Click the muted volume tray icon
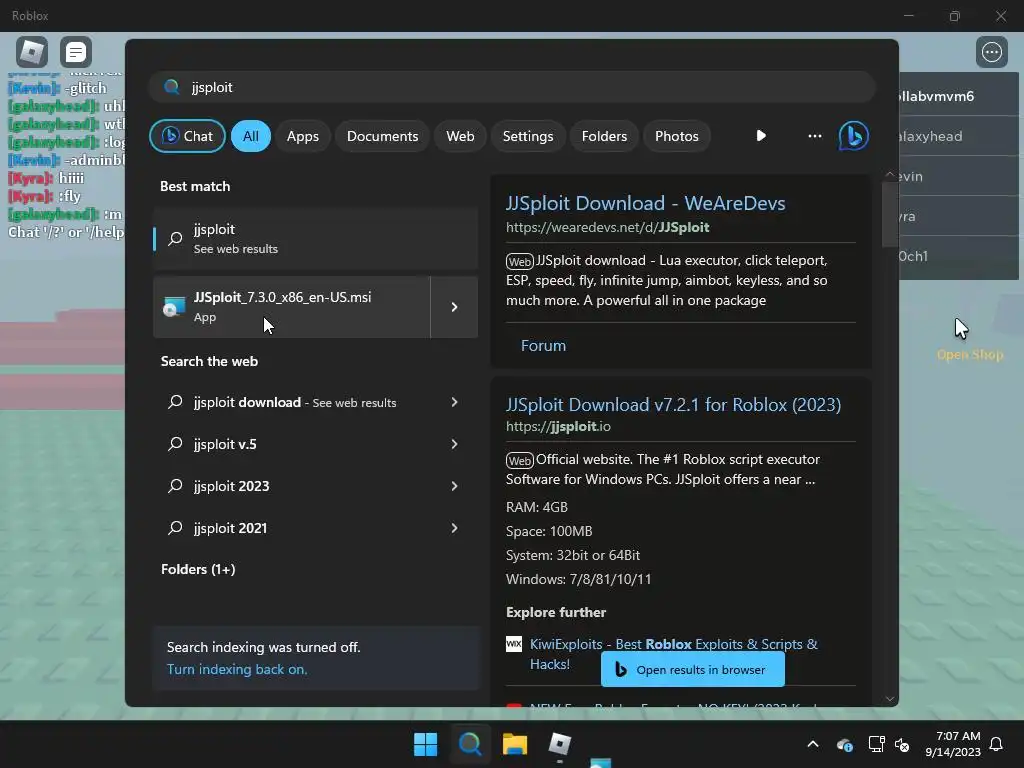Screen dimensions: 1024x768 click(902, 744)
